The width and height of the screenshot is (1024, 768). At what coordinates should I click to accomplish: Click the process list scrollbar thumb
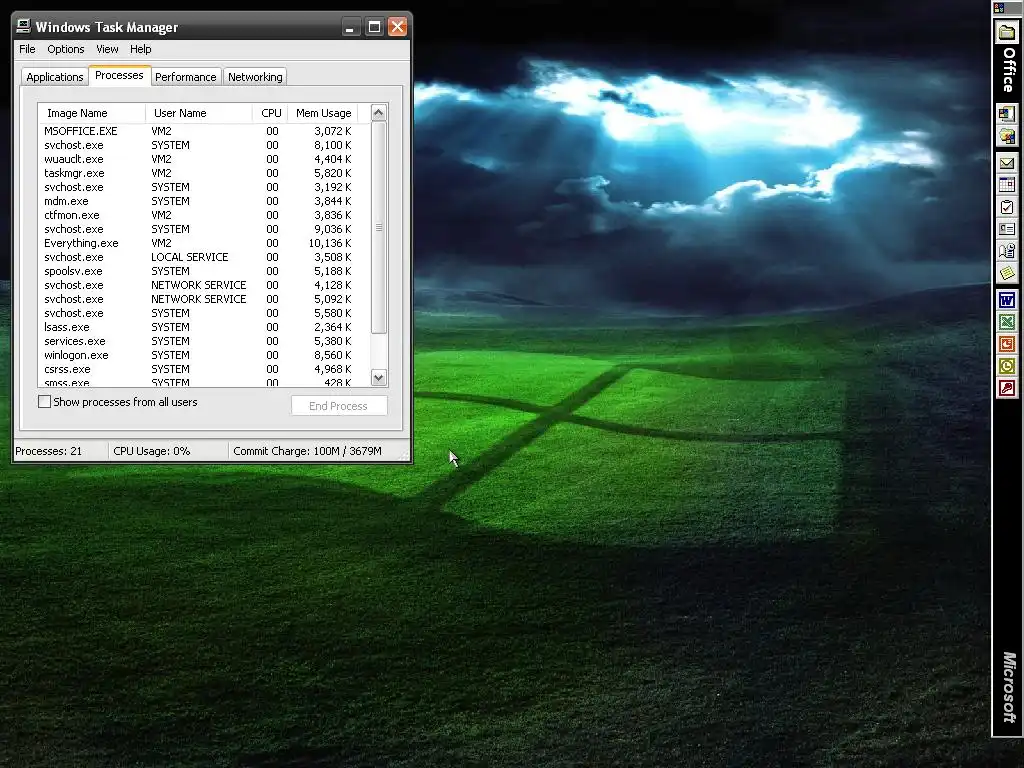click(379, 227)
